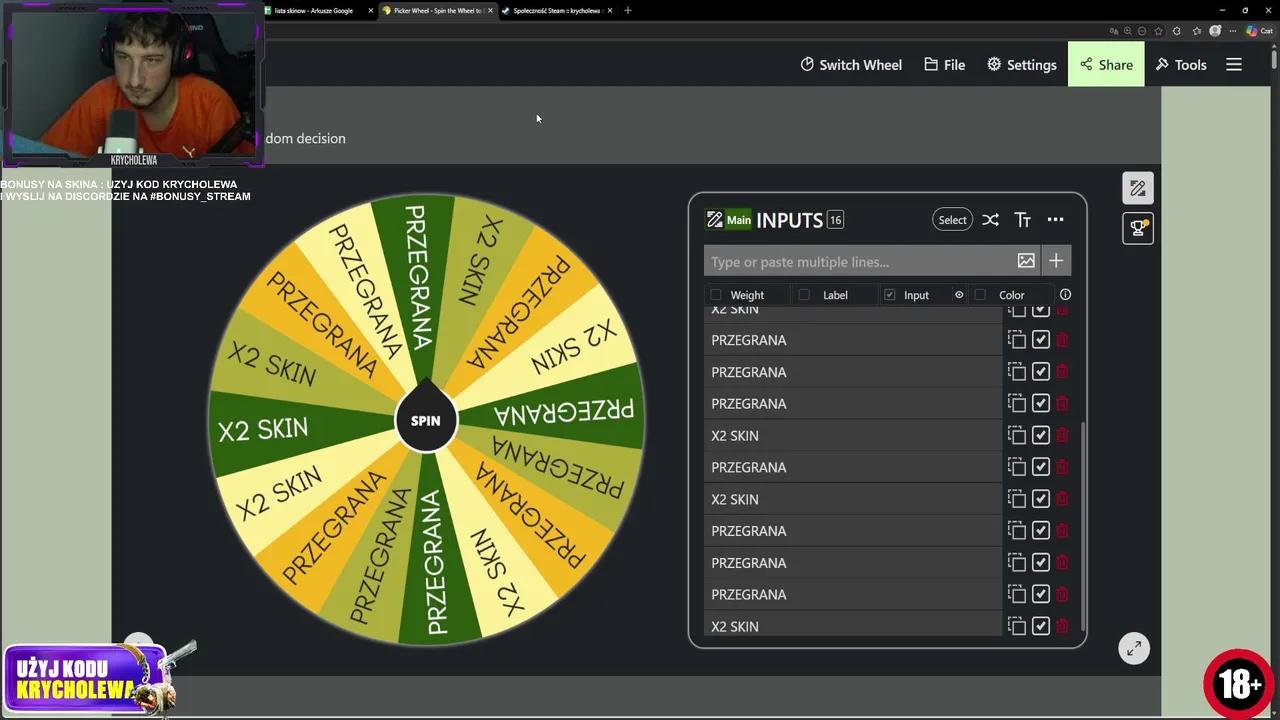
Task: Click the text size Tt icon
Action: click(x=1022, y=220)
